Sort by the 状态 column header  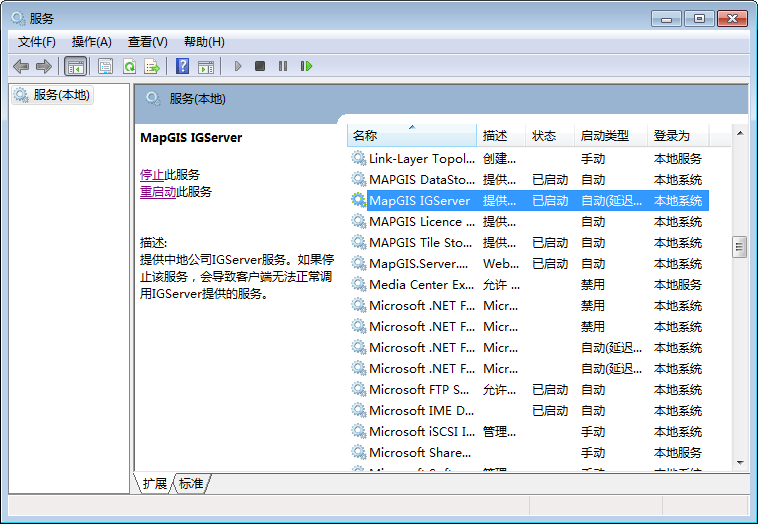click(550, 135)
